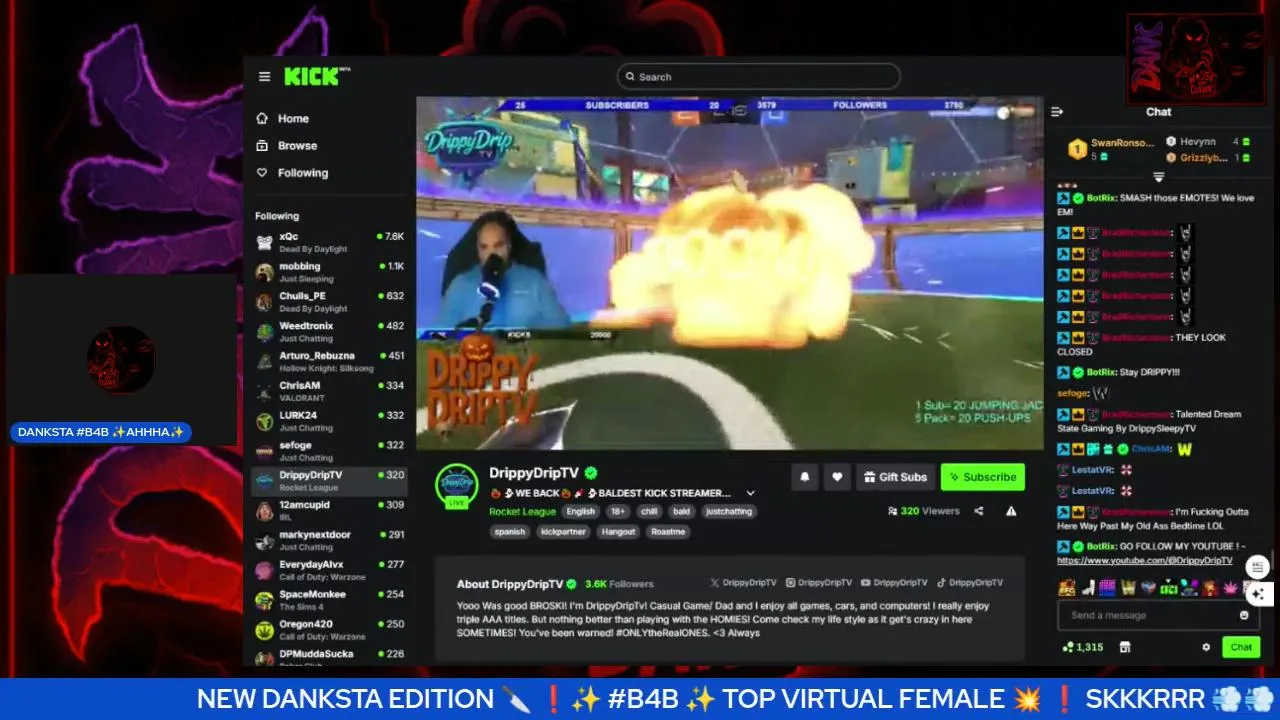Open DrippyDripTV X profile link
The width and height of the screenshot is (1280, 720).
coord(743,582)
